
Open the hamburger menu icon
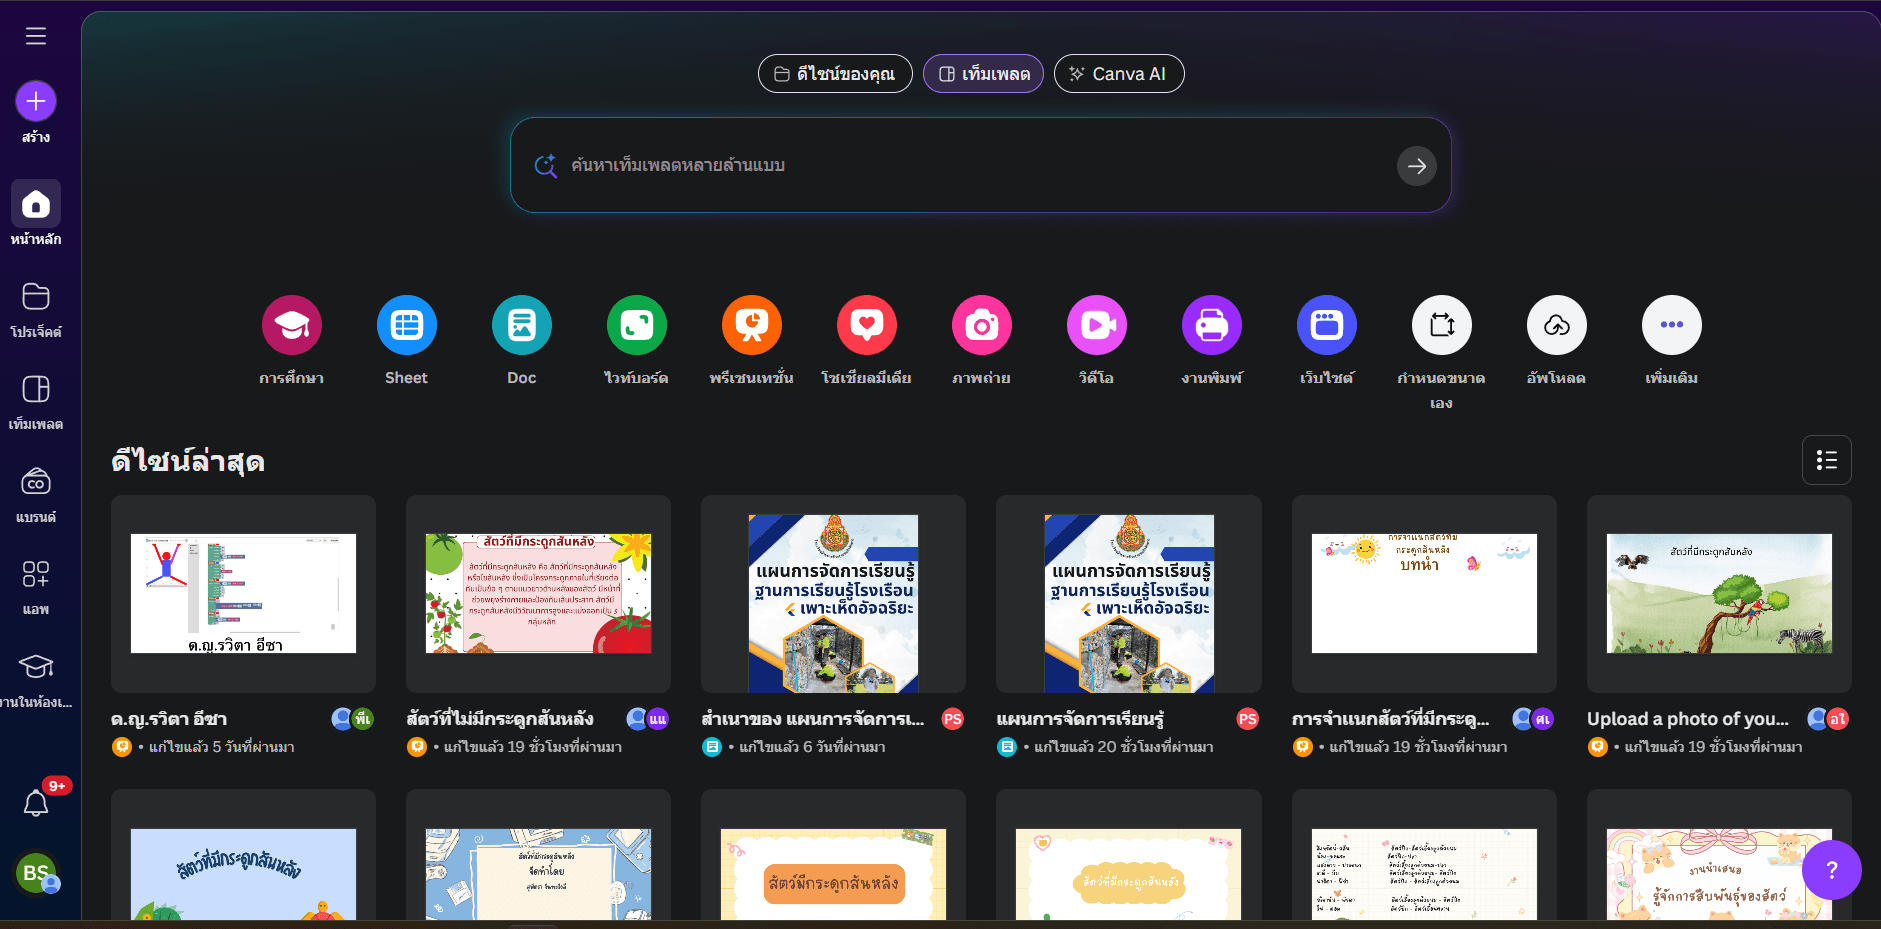click(x=36, y=36)
